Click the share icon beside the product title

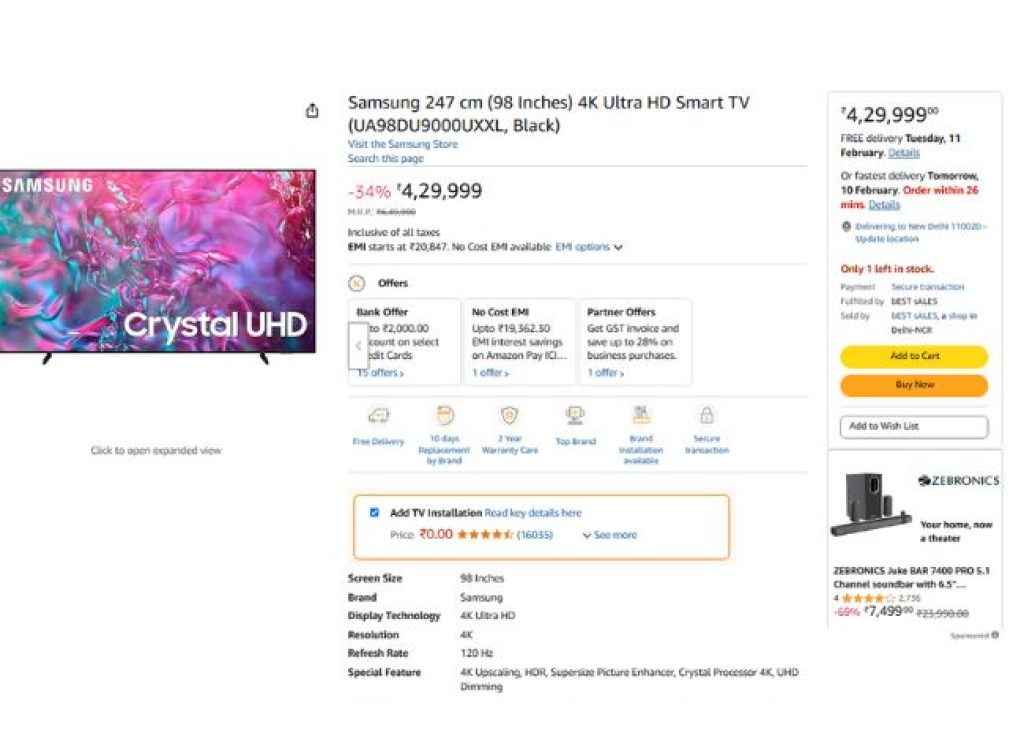click(x=312, y=111)
